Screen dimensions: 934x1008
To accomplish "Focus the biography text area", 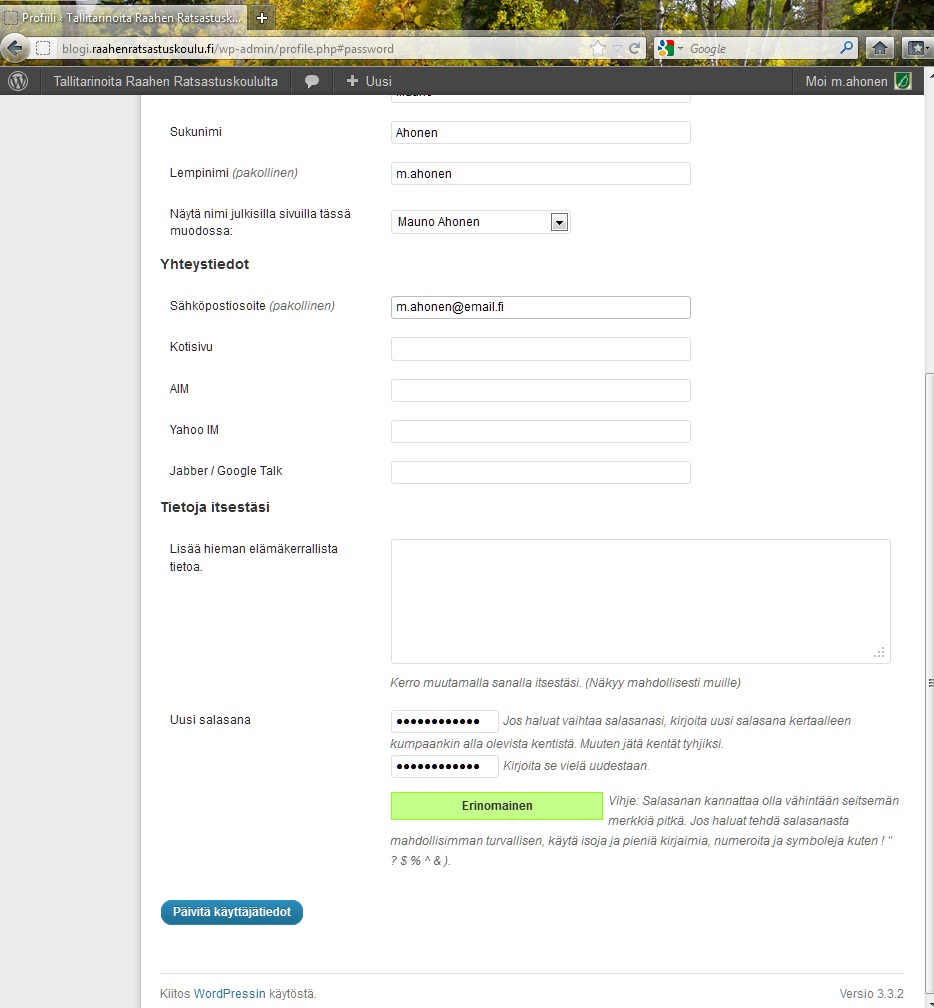I will pos(640,601).
